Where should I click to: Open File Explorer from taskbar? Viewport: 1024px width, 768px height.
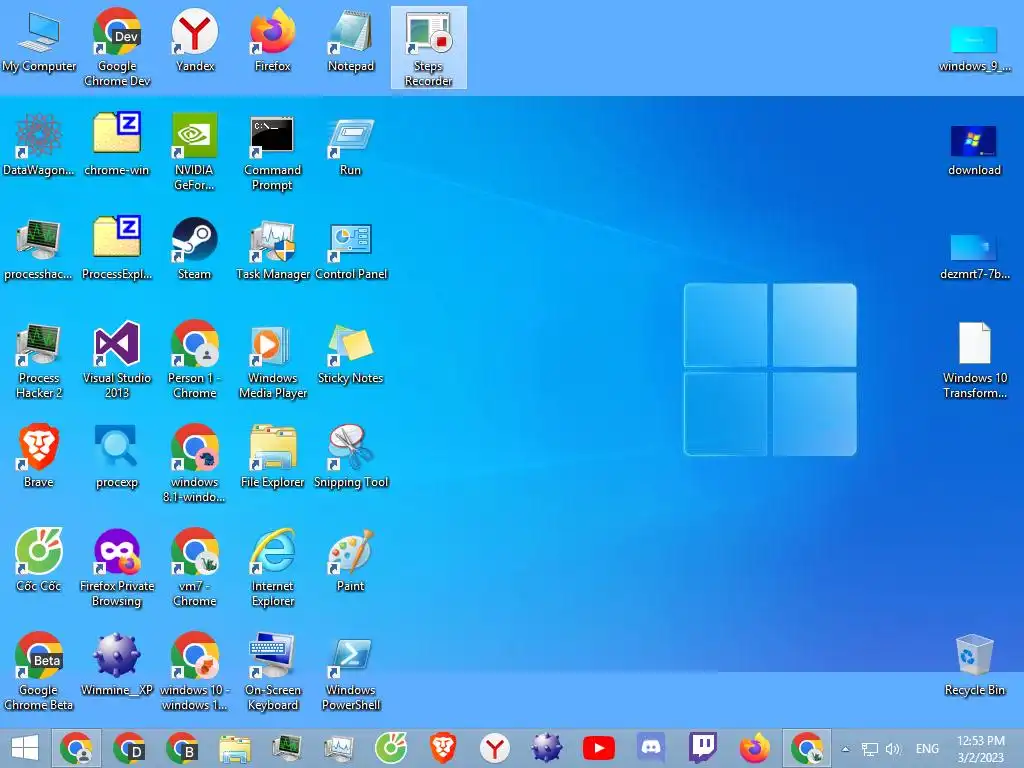pyautogui.click(x=234, y=748)
